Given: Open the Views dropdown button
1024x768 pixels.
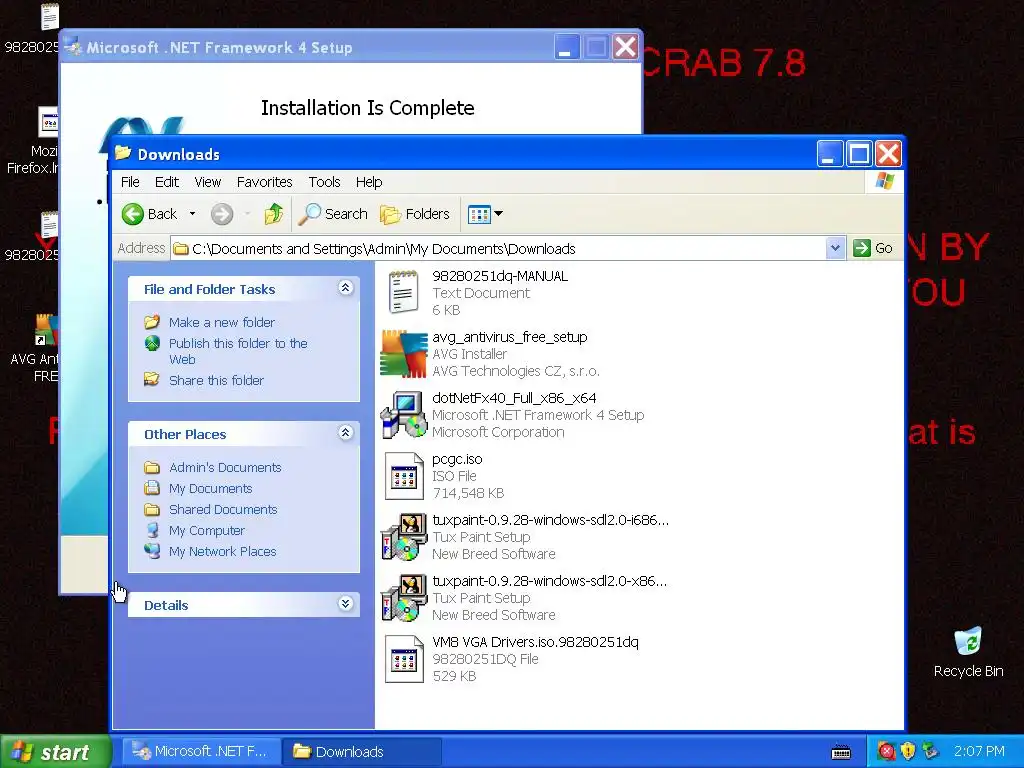Looking at the screenshot, I should [x=485, y=214].
